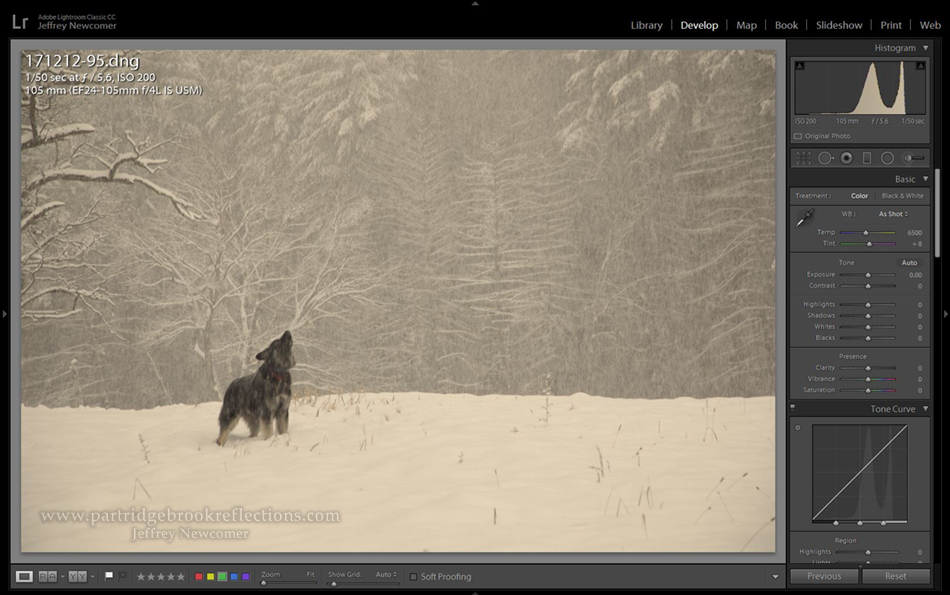
Task: Apply the green color label
Action: [222, 577]
